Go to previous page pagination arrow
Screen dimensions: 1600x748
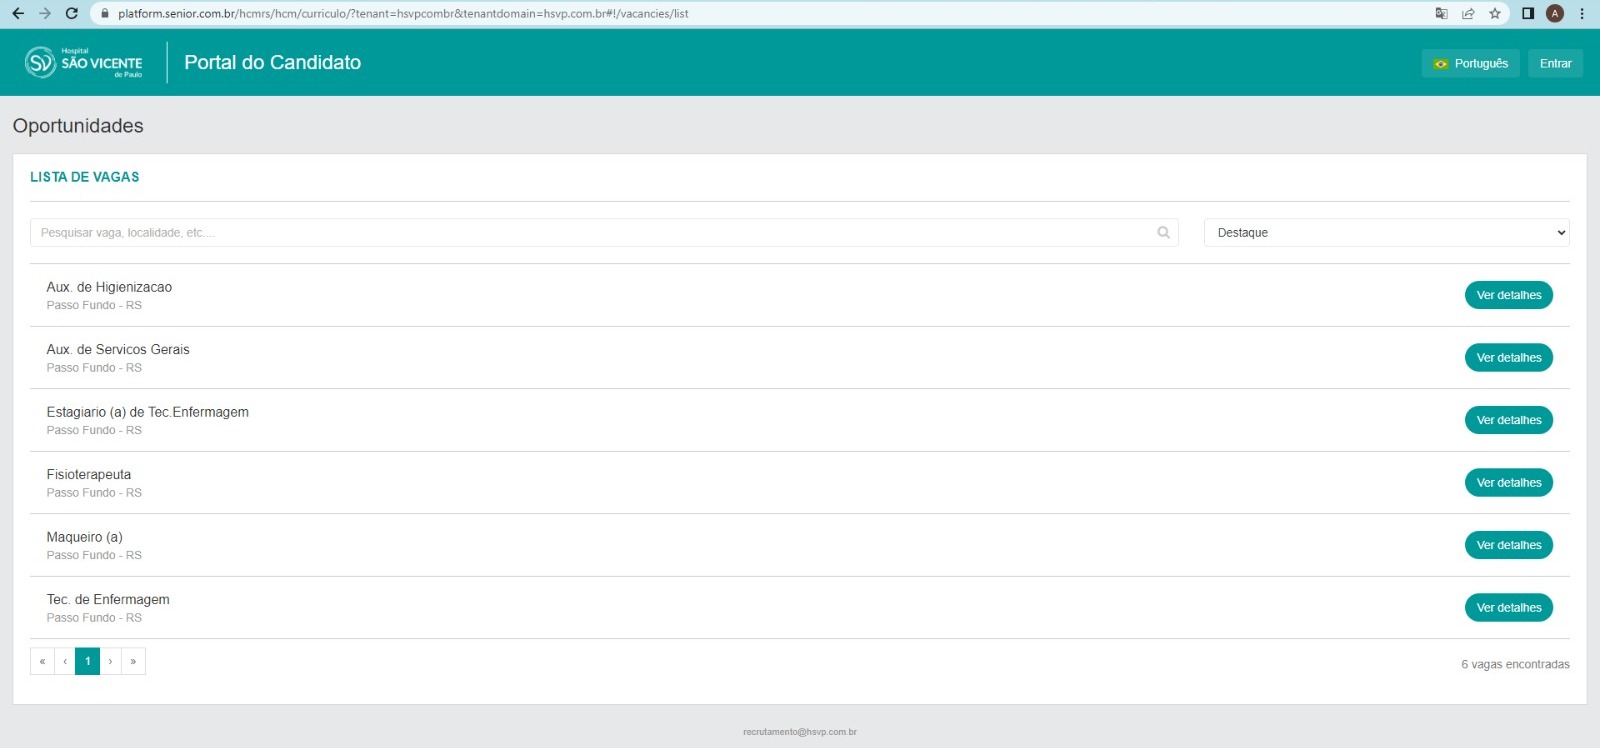click(x=65, y=661)
